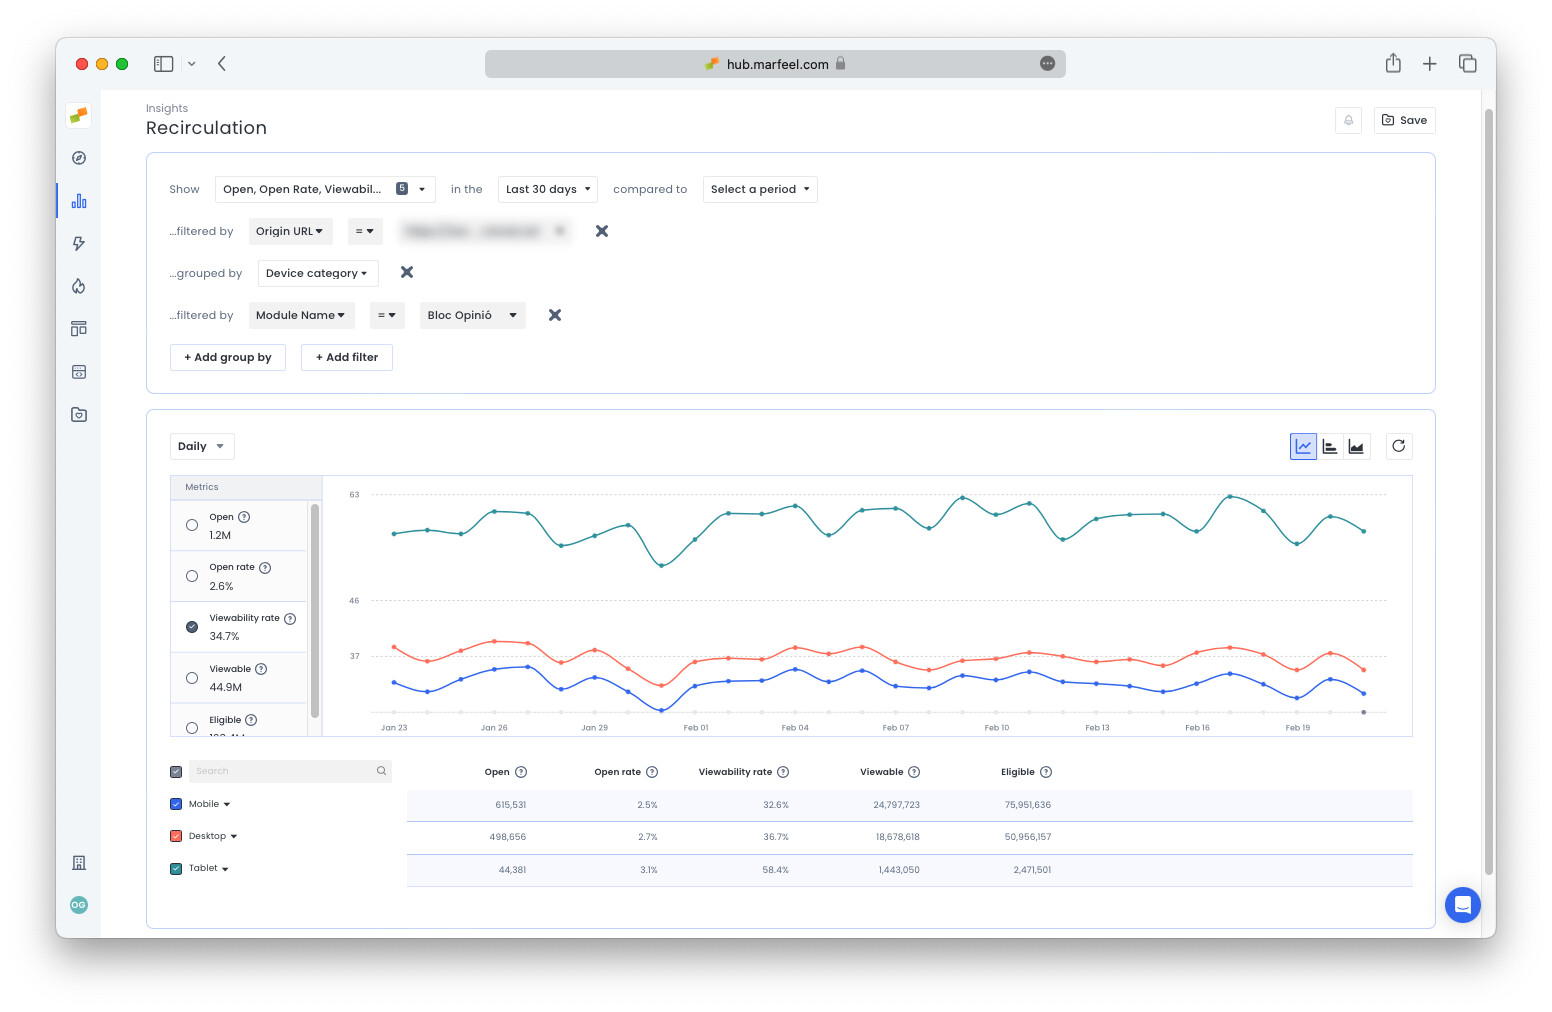Image resolution: width=1552 pixels, height=1012 pixels.
Task: Select the Open rate metric radio
Action: click(192, 576)
